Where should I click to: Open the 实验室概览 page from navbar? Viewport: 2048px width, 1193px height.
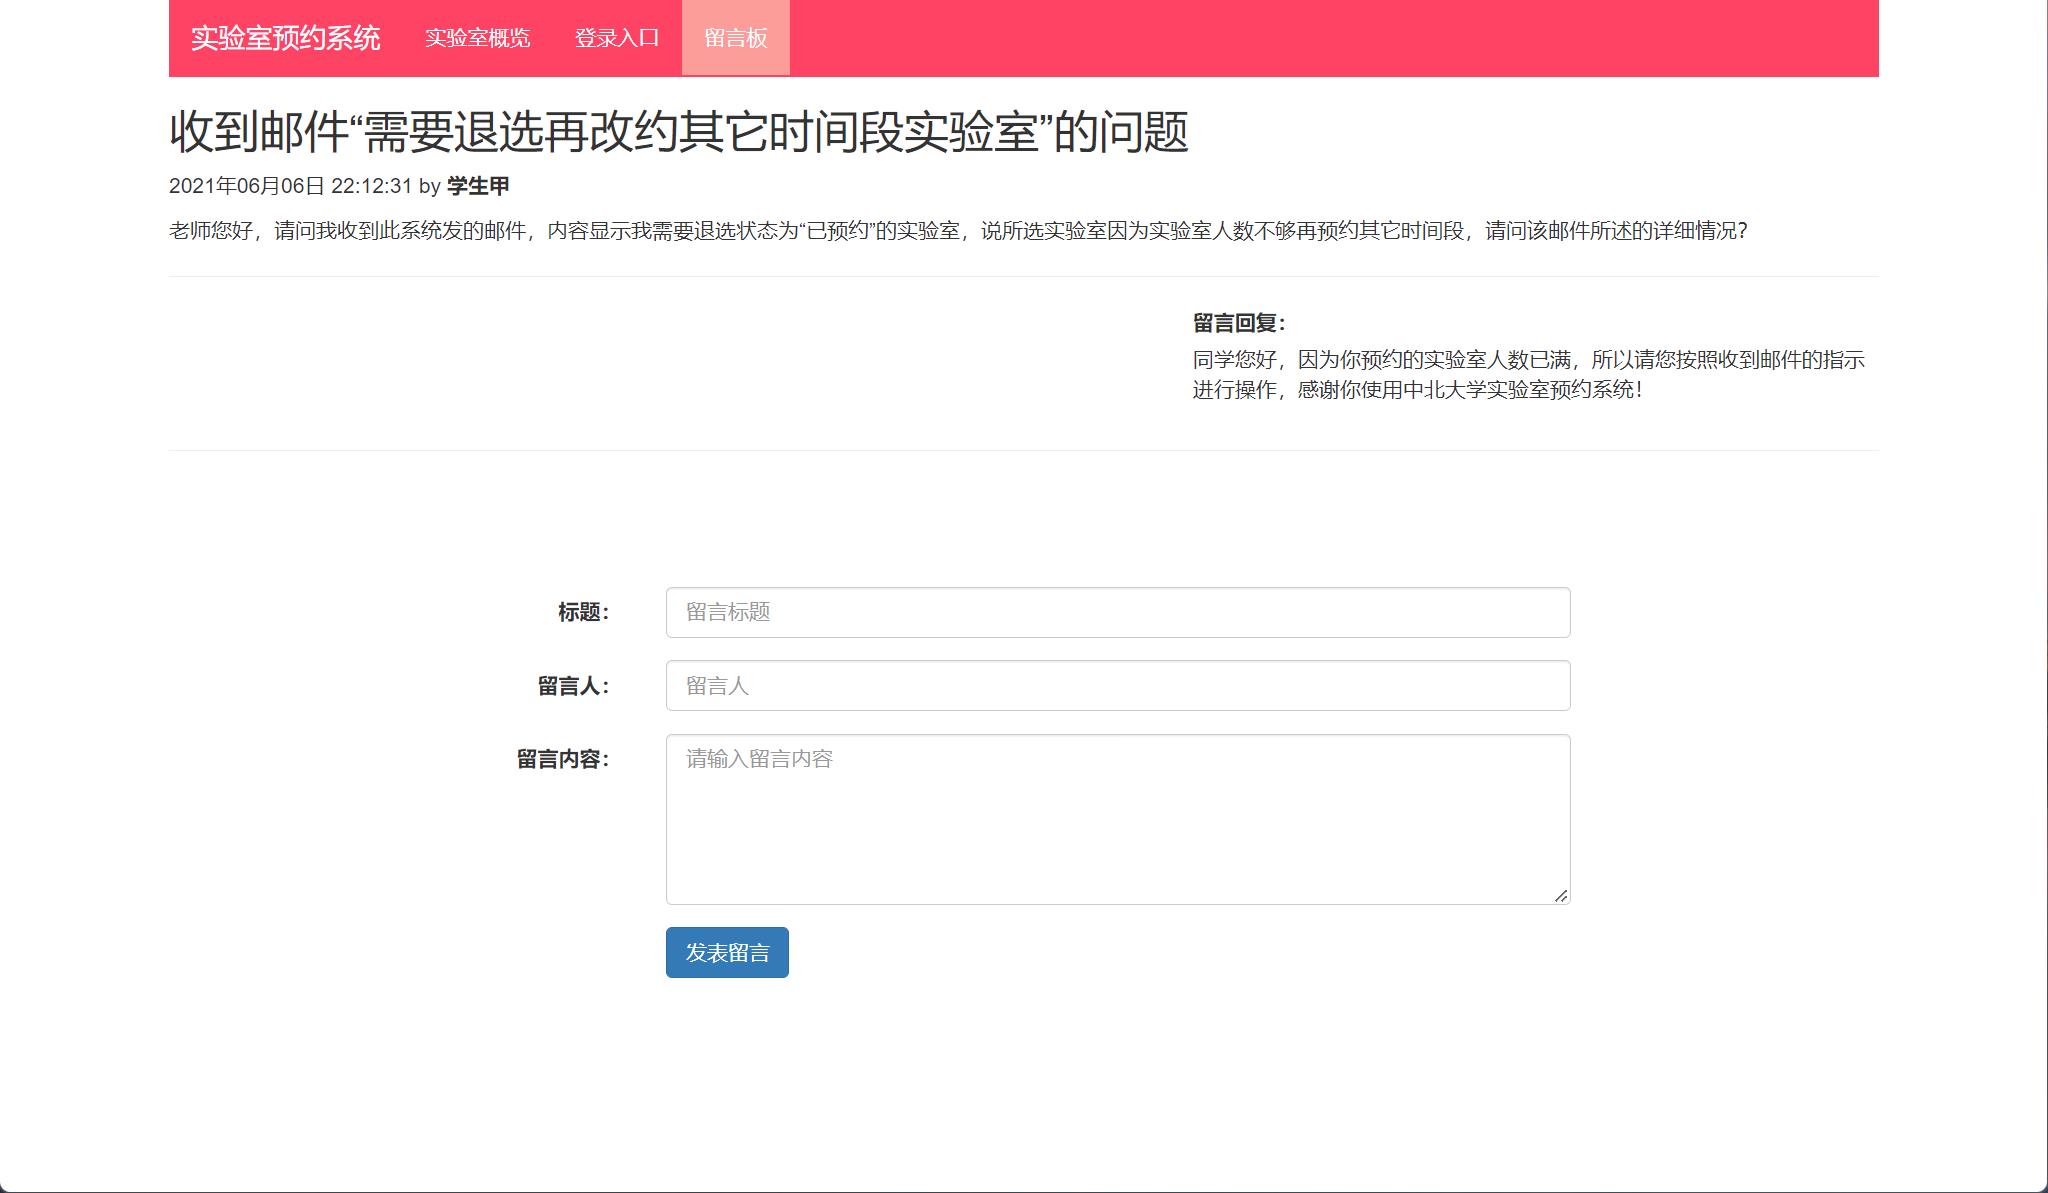click(x=480, y=37)
